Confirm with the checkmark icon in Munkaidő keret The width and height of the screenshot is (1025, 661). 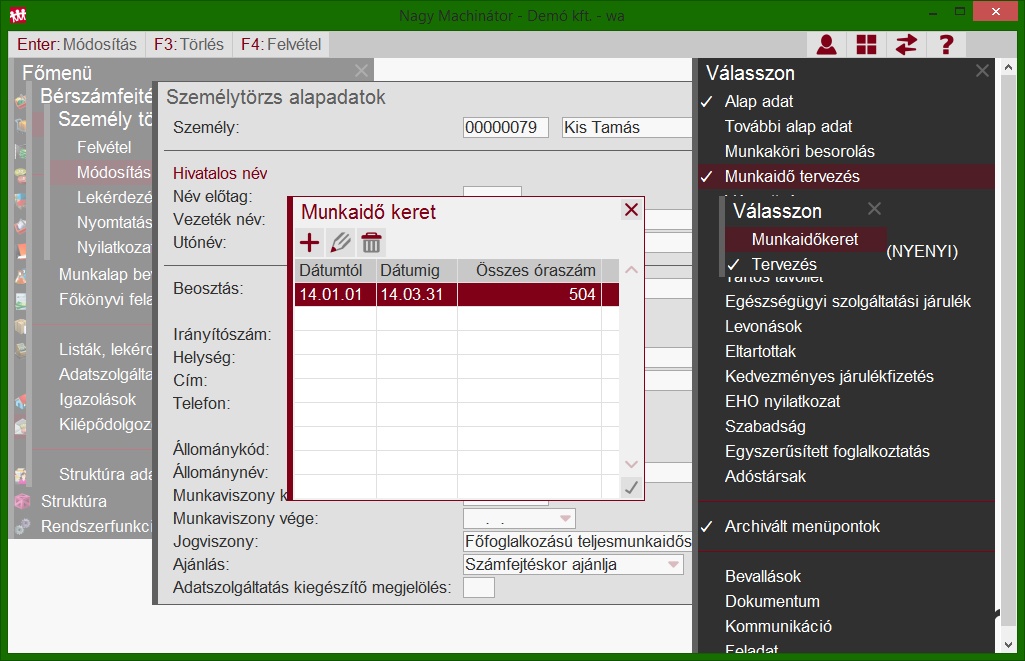631,487
